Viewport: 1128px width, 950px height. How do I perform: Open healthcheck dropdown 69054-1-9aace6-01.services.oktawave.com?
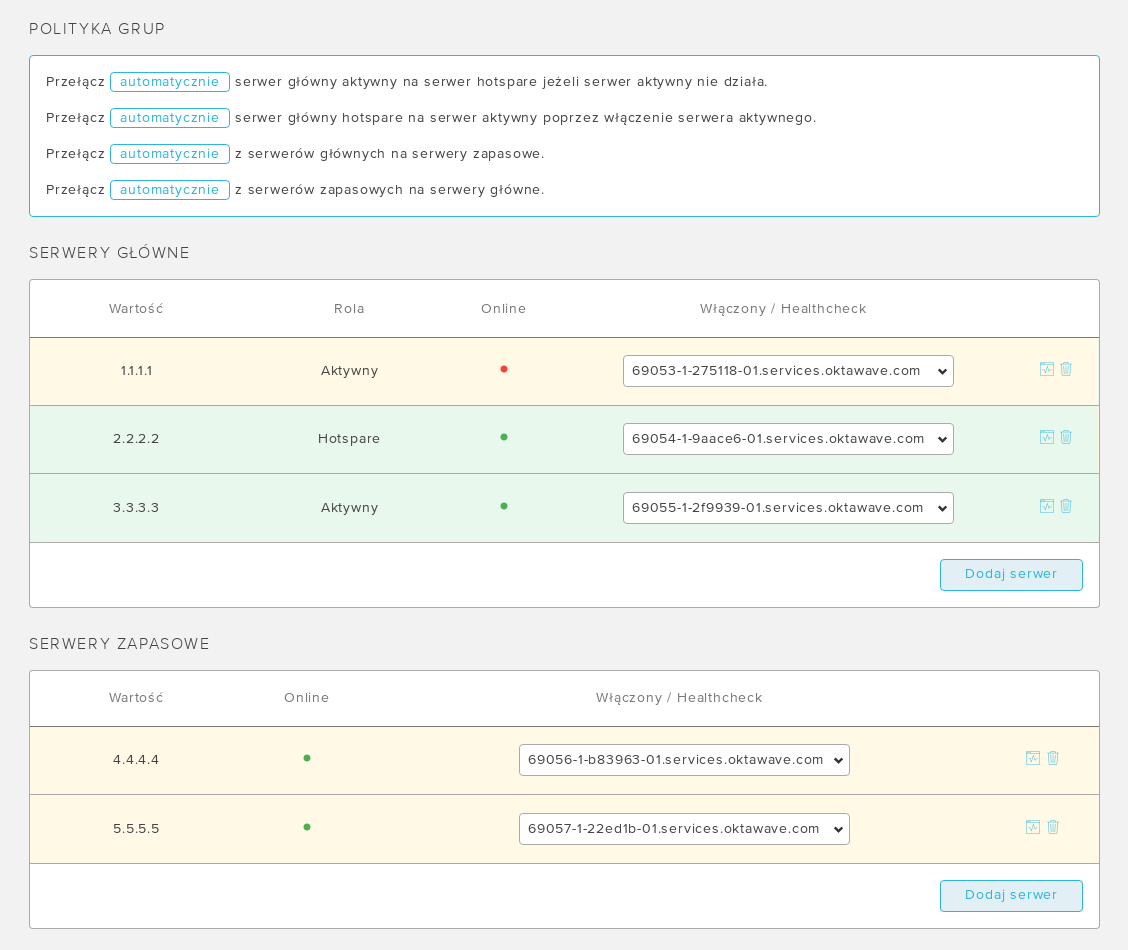pyautogui.click(x=788, y=439)
